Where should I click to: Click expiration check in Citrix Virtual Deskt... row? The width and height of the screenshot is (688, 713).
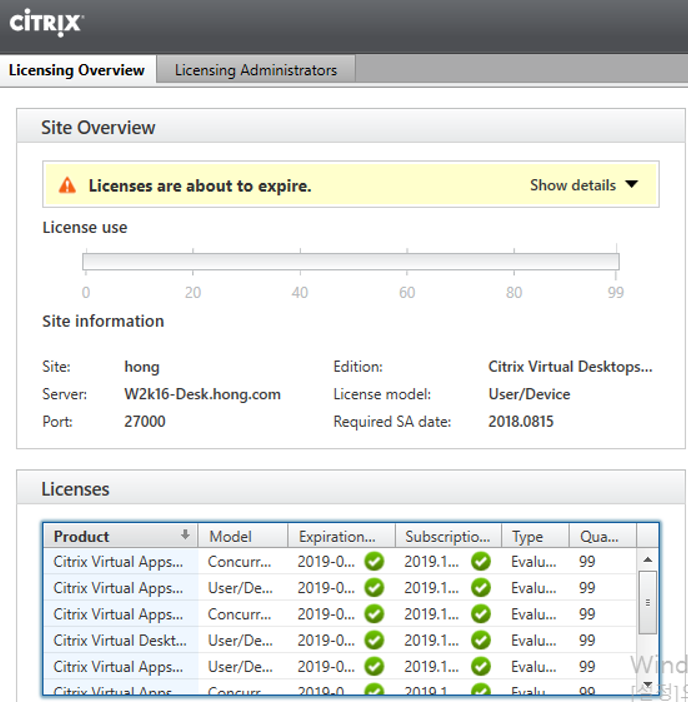tap(374, 640)
